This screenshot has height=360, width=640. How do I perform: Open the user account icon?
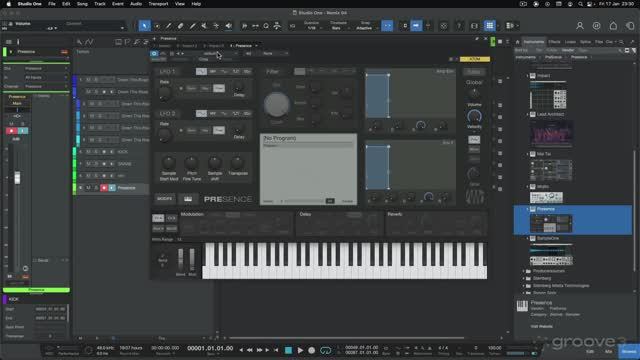coord(580,26)
